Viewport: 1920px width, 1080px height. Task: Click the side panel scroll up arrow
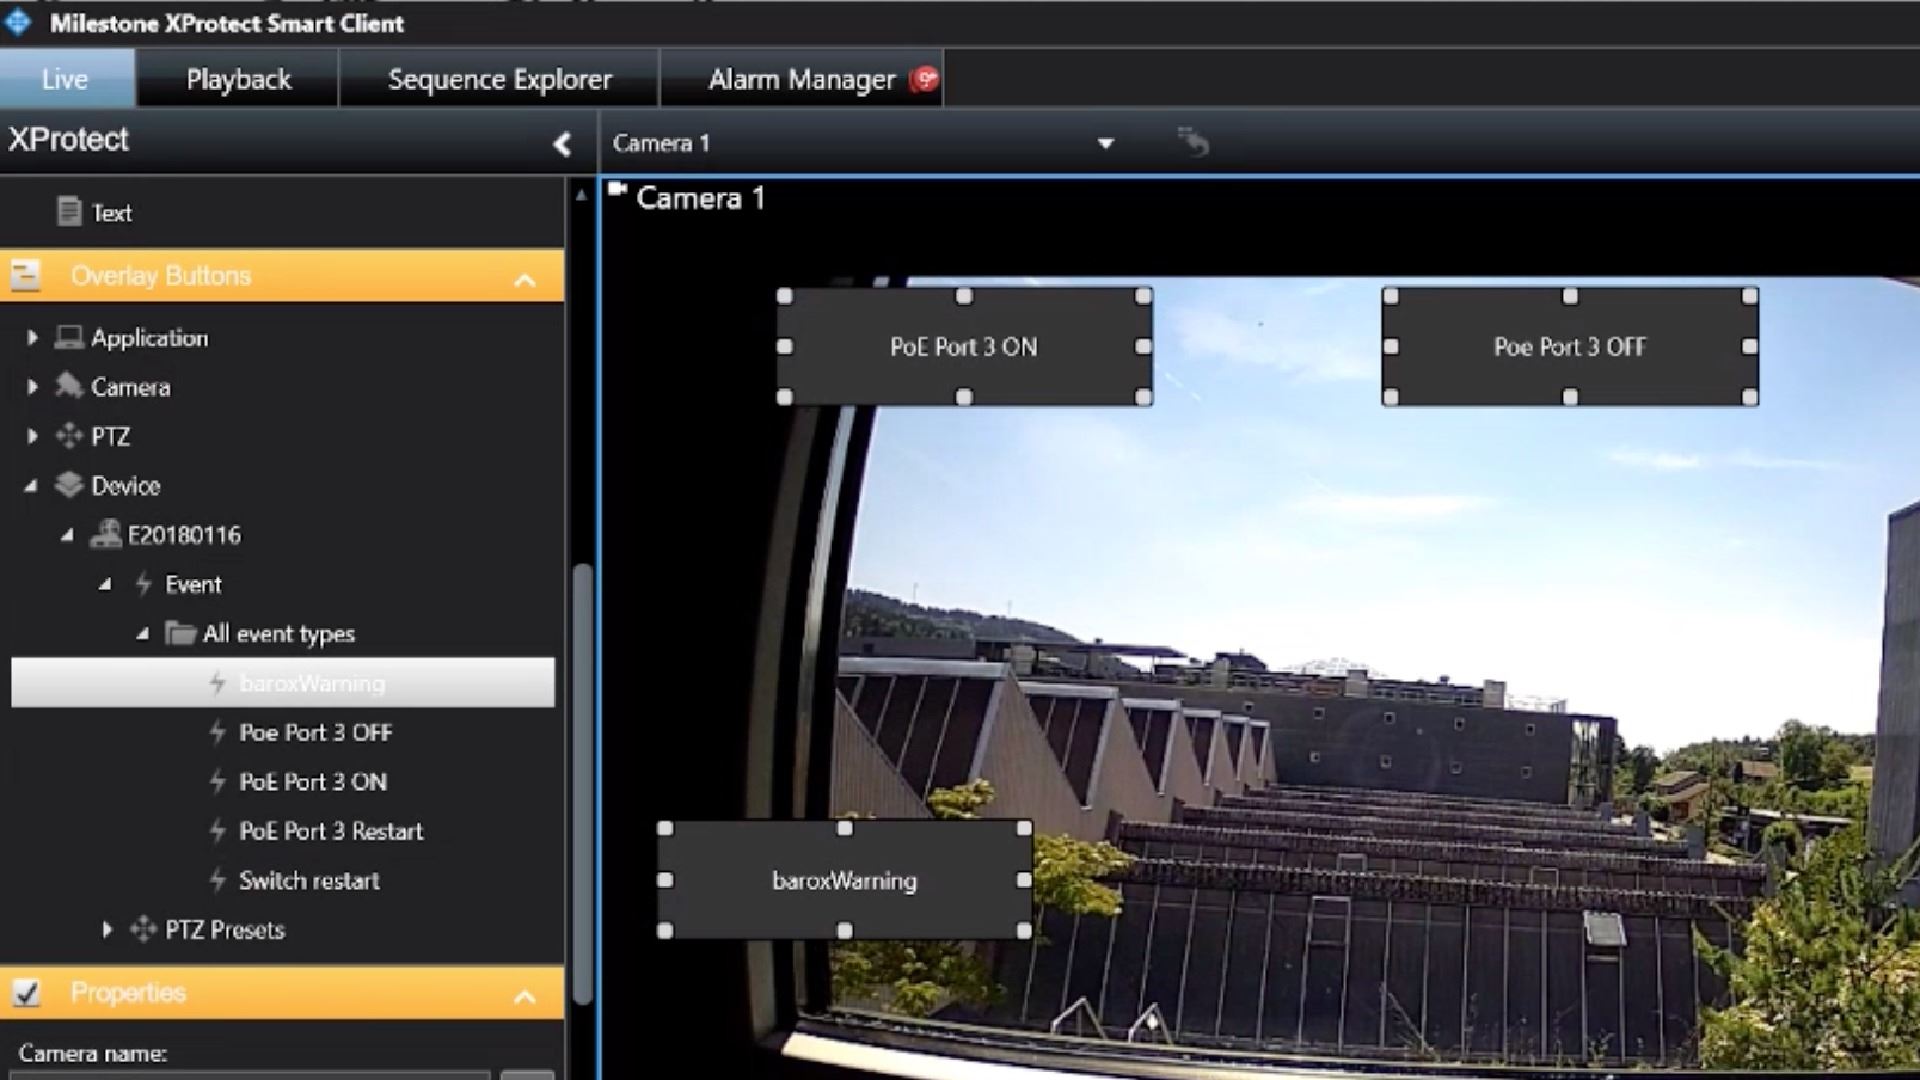[x=581, y=195]
